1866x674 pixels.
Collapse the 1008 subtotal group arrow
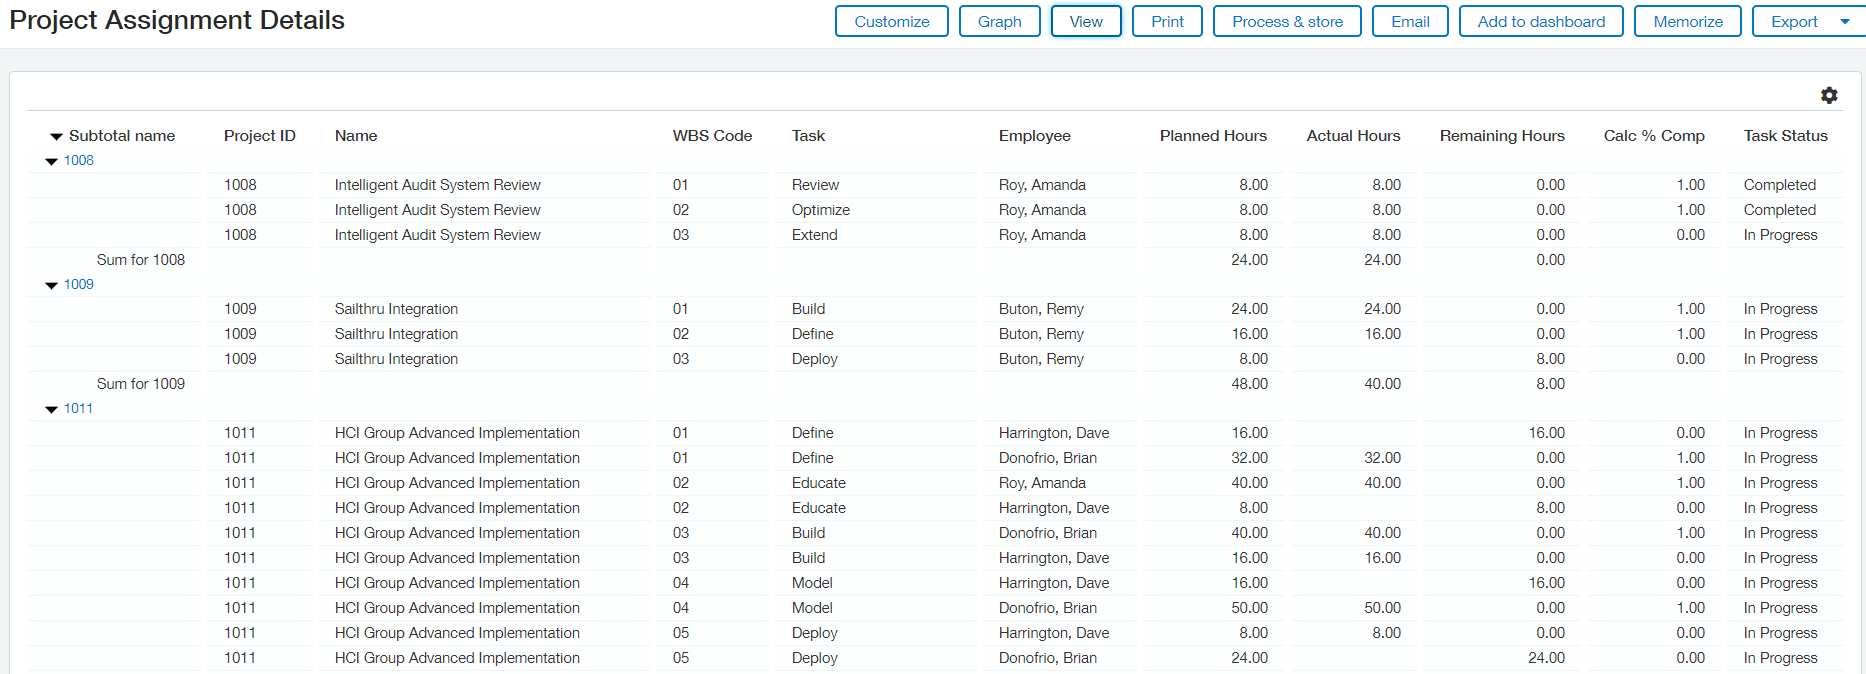click(x=51, y=161)
